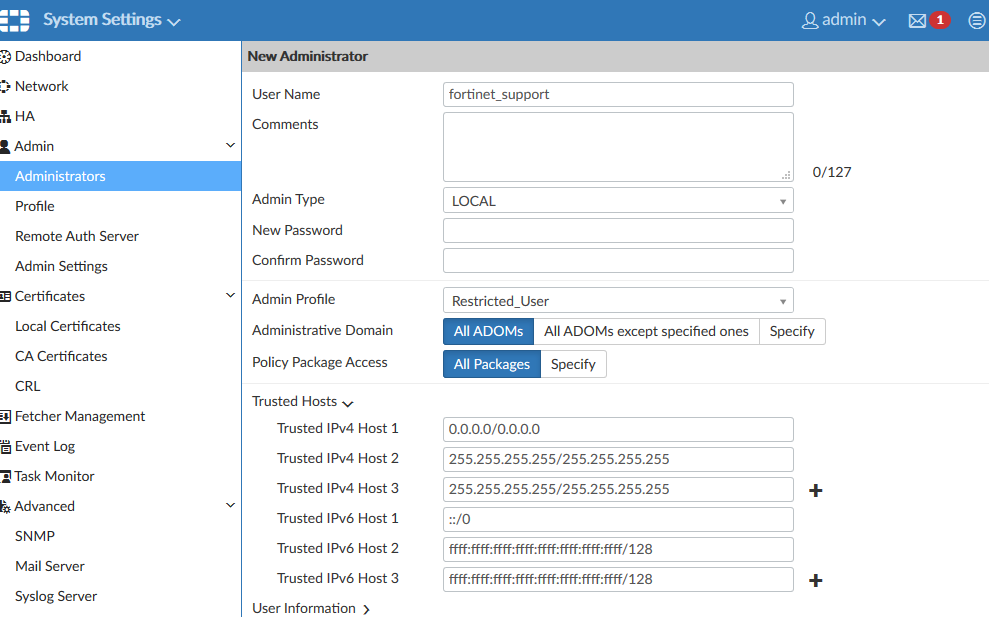
Task: Open the Admin Profile dropdown
Action: click(x=618, y=301)
